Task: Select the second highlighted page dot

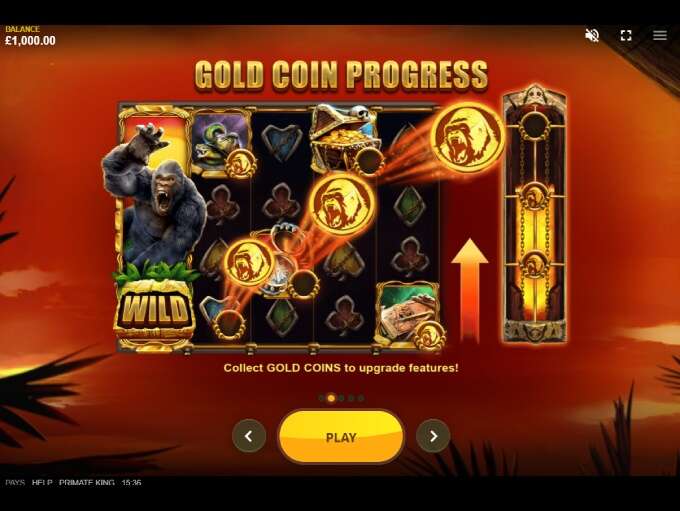Action: pos(331,398)
